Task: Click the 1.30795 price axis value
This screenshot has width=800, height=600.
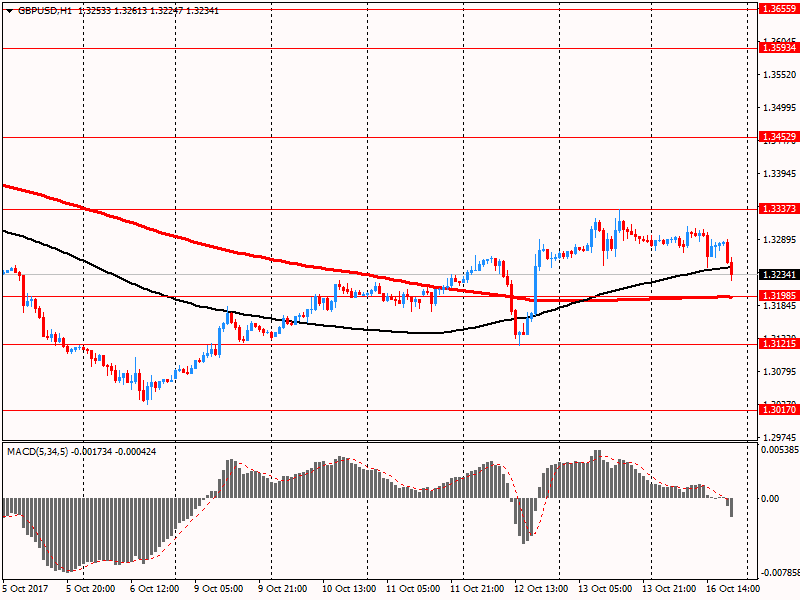Action: coord(780,371)
